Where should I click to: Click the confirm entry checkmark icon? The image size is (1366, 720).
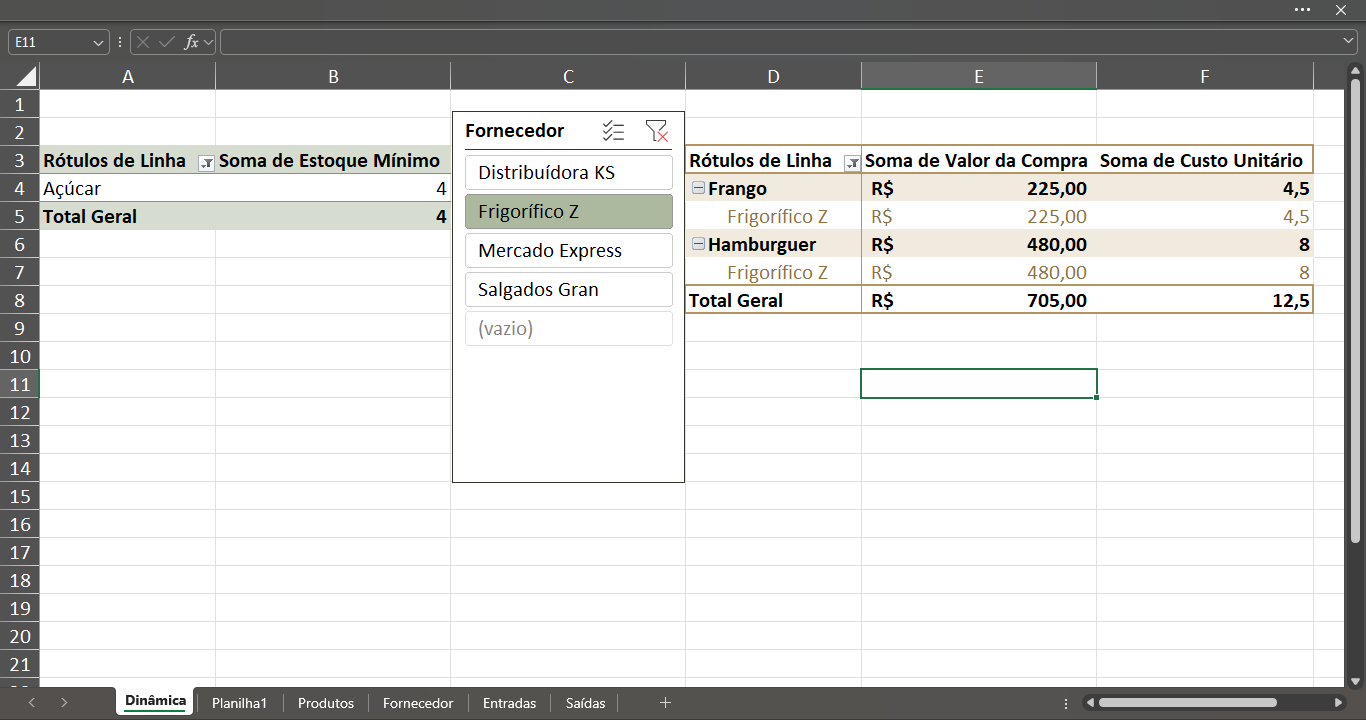(167, 42)
